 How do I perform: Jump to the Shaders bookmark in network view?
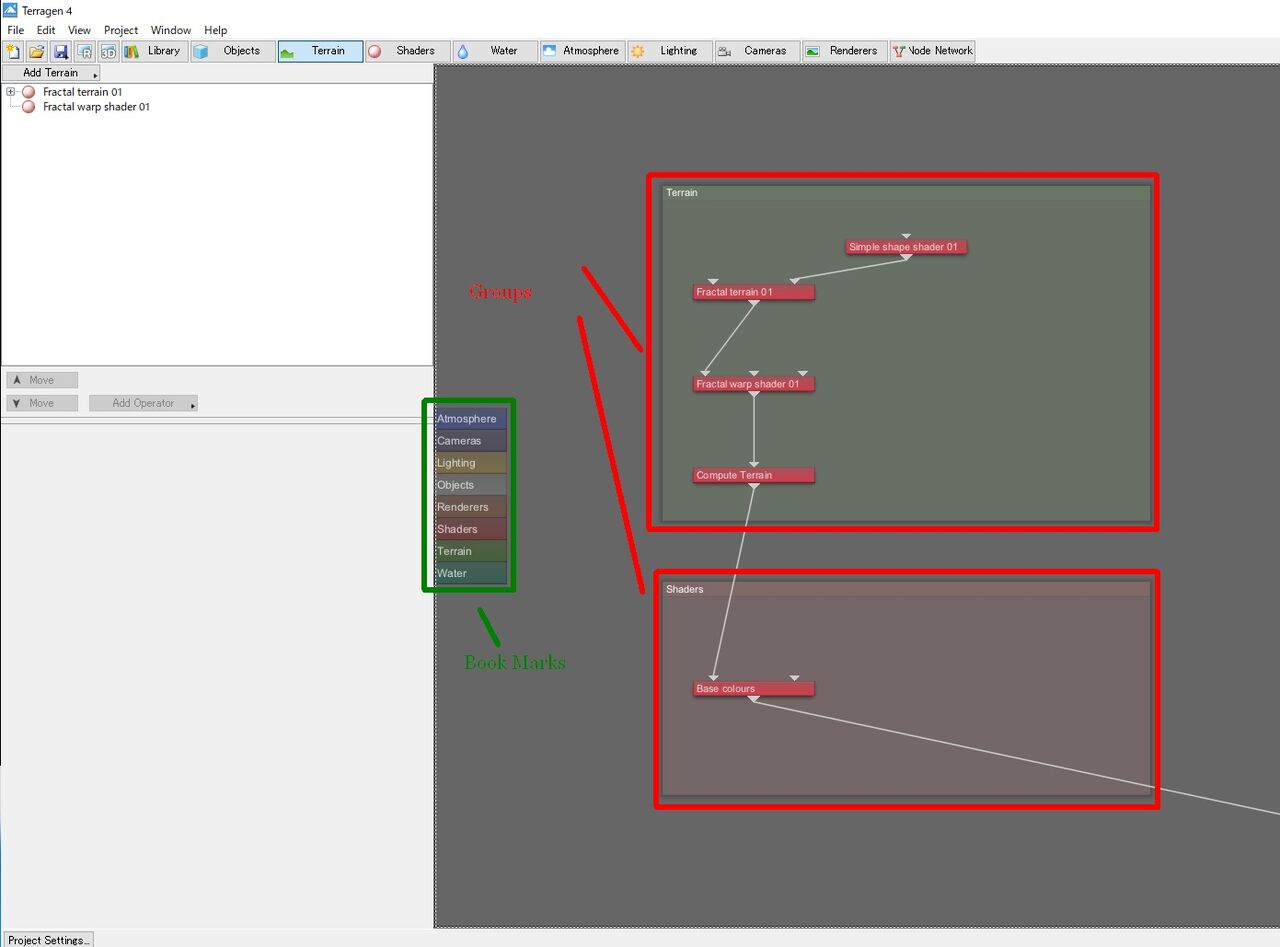coord(470,529)
